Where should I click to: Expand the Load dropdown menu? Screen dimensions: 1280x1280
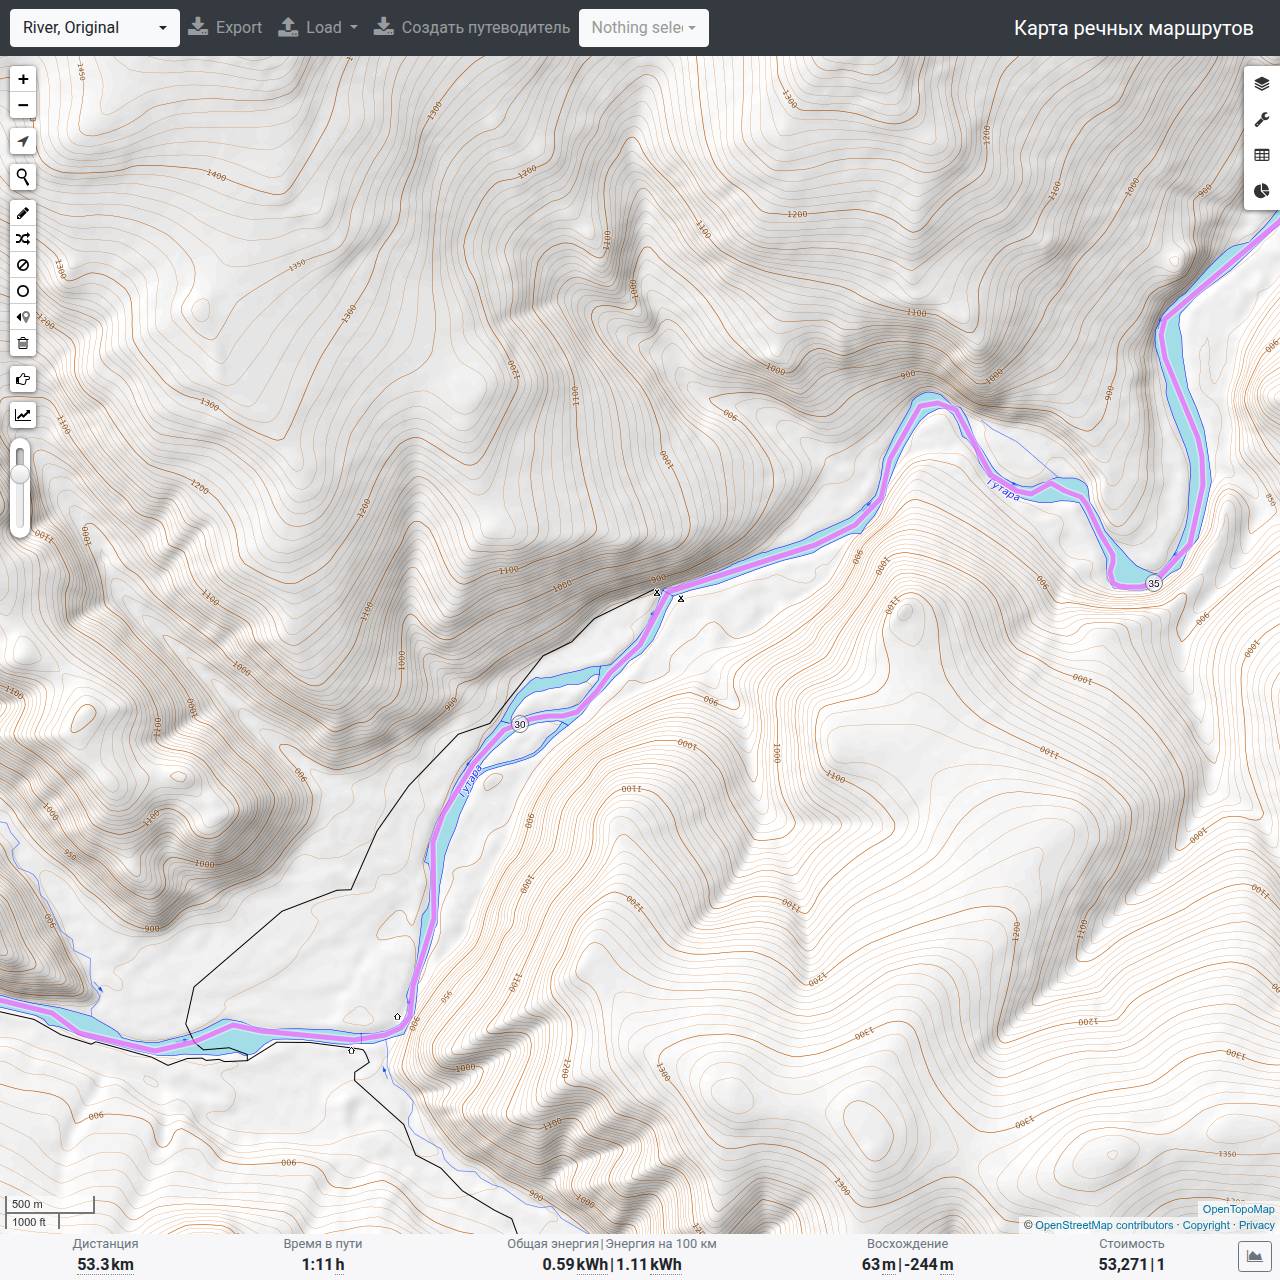pos(318,28)
